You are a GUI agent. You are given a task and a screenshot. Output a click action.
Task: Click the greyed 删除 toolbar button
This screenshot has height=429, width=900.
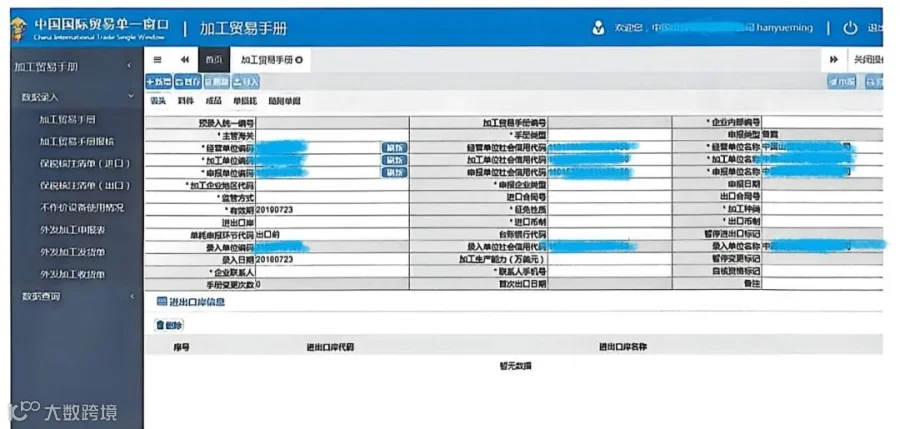tap(216, 82)
